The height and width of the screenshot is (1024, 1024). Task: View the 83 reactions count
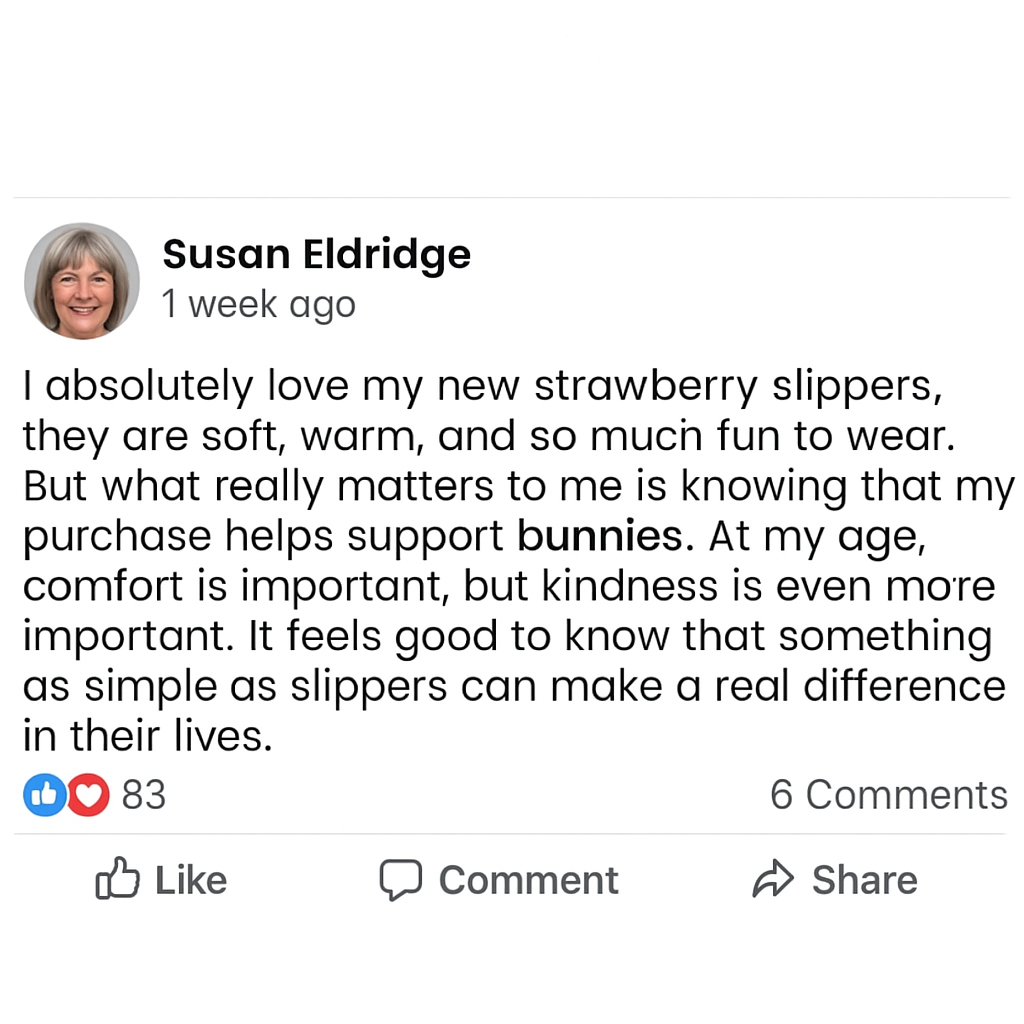tap(143, 795)
